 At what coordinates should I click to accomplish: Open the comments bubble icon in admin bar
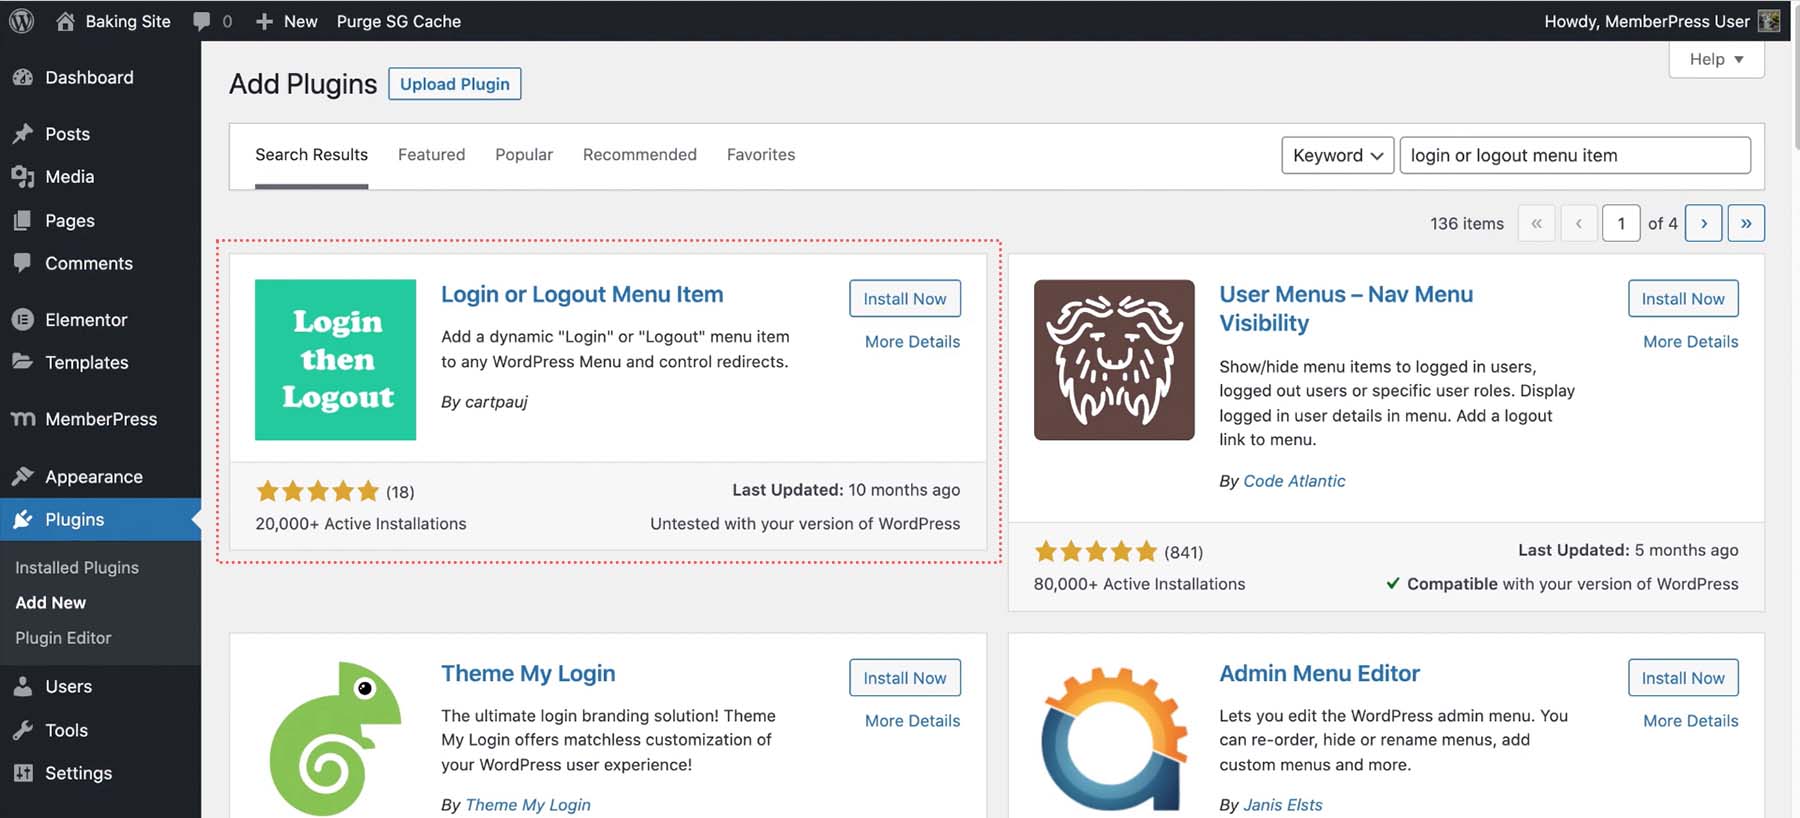point(202,21)
